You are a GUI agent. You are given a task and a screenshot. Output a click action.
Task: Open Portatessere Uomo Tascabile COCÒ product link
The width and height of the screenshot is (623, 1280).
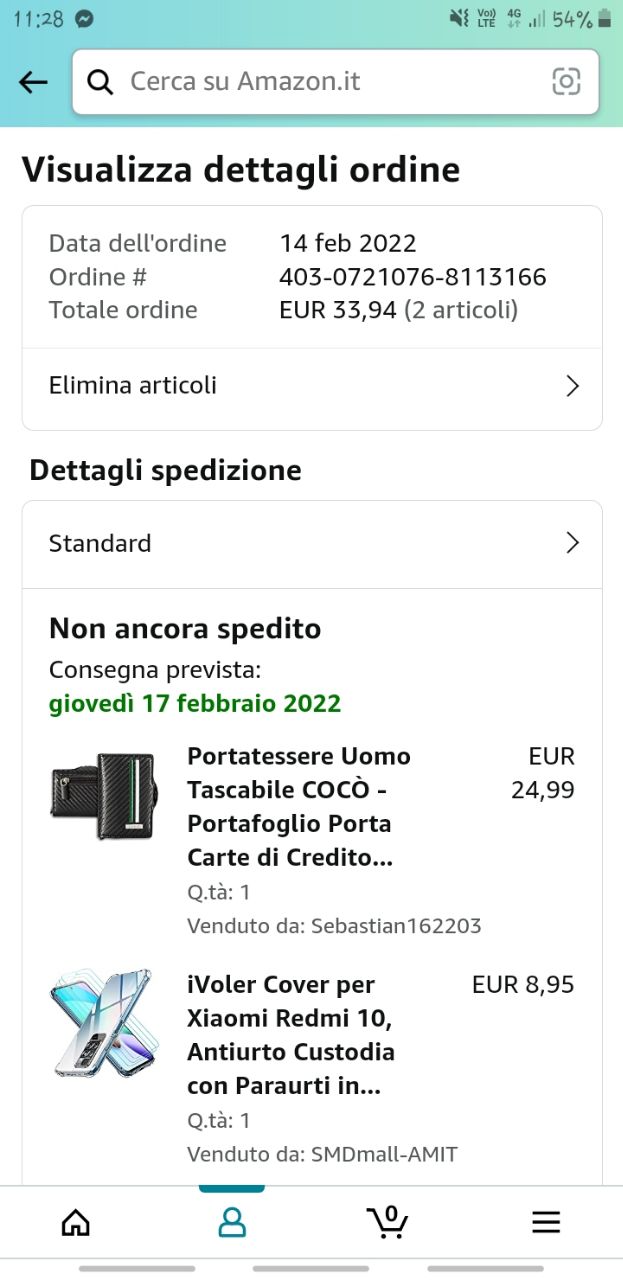pos(299,807)
